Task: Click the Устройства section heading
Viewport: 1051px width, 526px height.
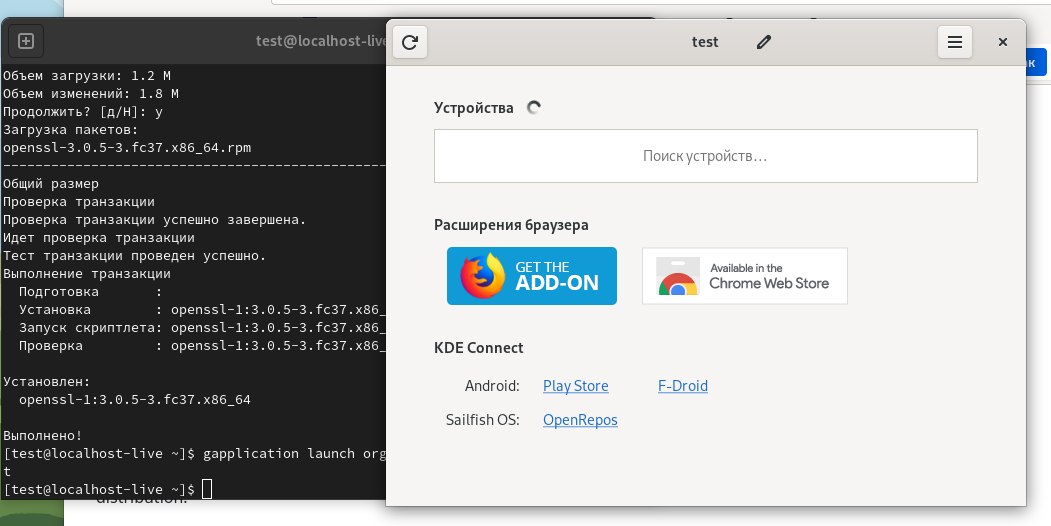Action: (x=473, y=108)
